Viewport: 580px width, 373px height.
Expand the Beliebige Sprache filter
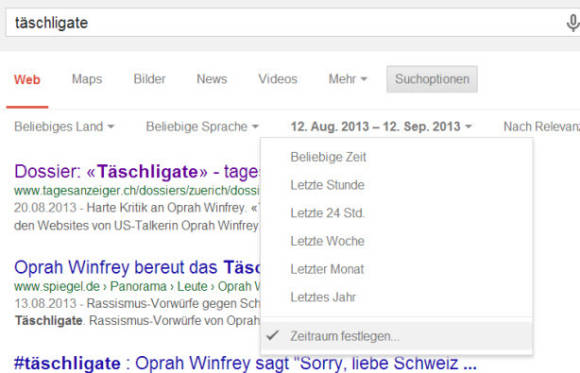click(x=202, y=127)
